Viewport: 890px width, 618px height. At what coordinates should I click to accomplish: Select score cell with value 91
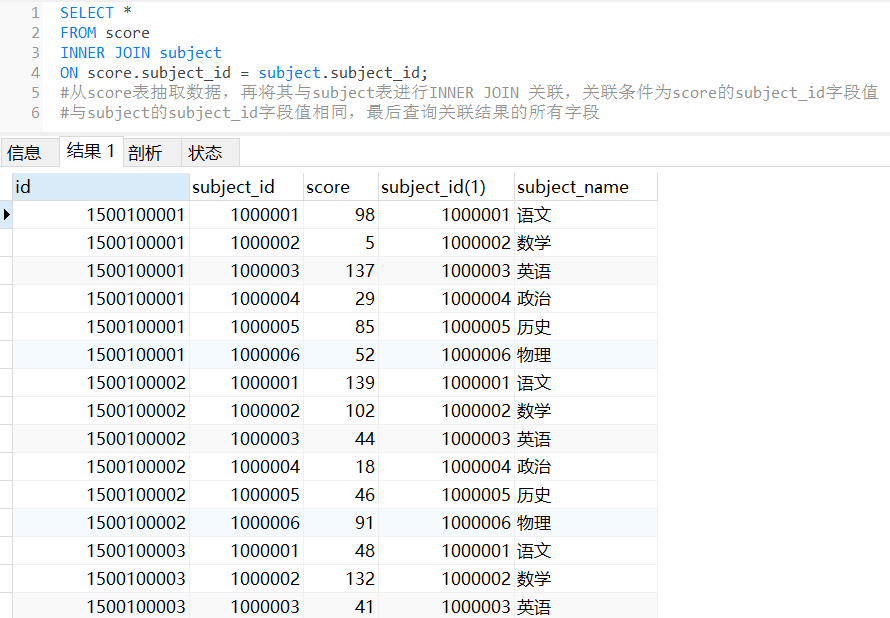pos(341,523)
